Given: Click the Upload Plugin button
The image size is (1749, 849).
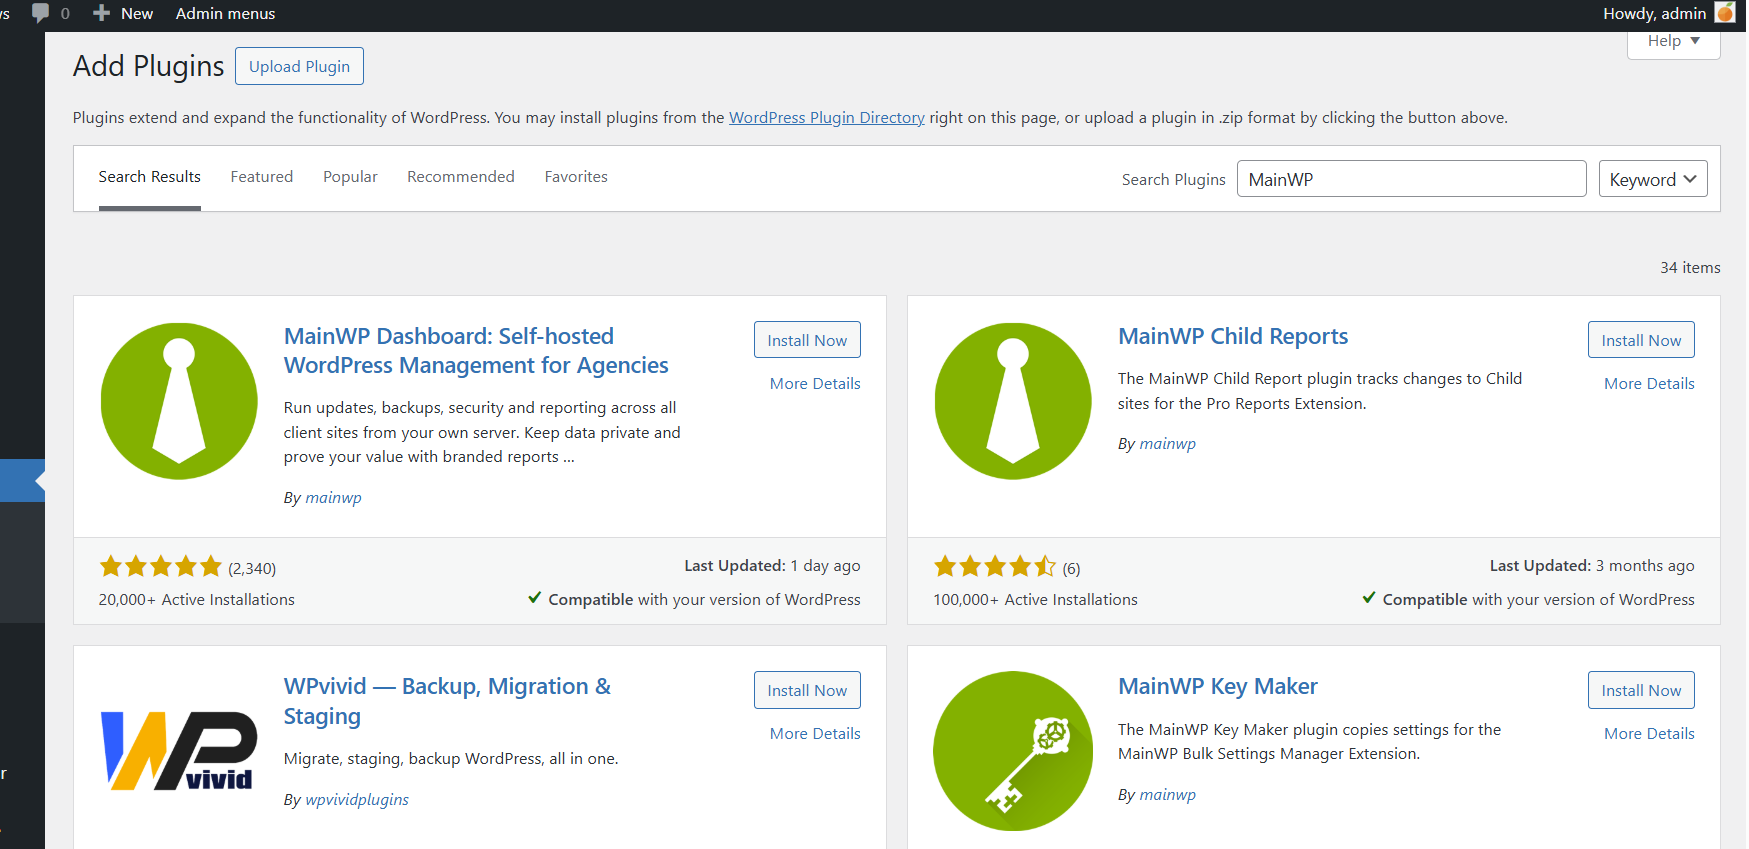Looking at the screenshot, I should point(299,66).
